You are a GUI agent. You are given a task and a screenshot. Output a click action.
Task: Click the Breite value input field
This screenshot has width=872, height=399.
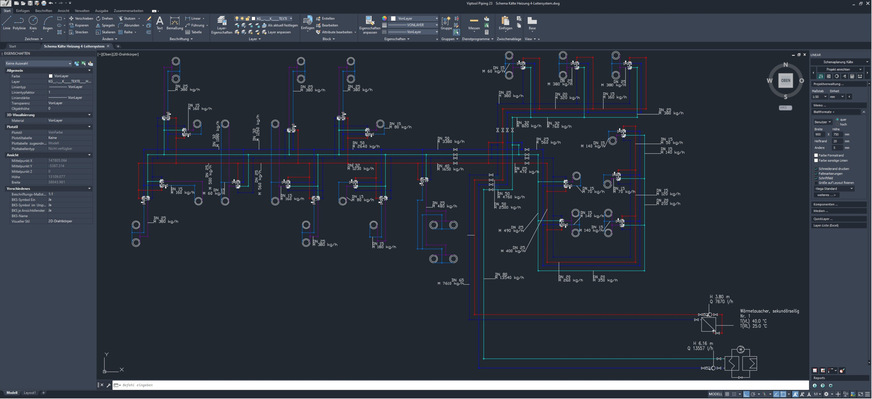[819, 134]
